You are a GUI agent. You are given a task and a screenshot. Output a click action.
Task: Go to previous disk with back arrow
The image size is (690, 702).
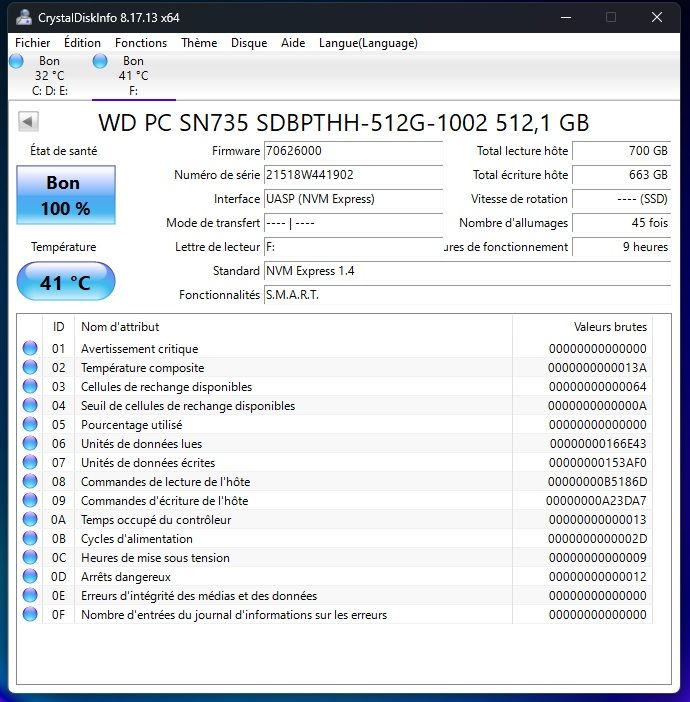pos(28,121)
